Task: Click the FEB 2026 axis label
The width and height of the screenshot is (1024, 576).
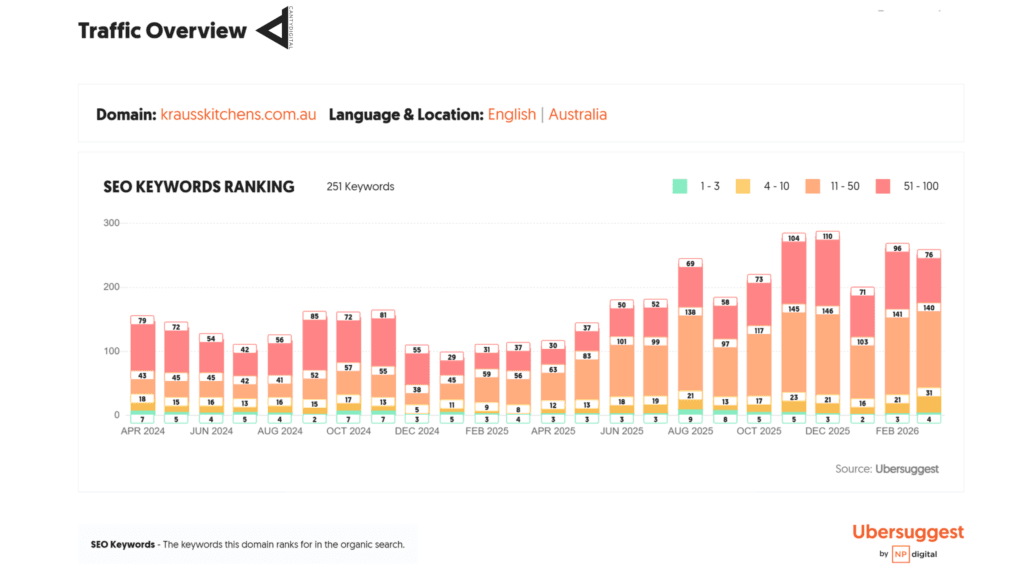Action: pos(897,431)
